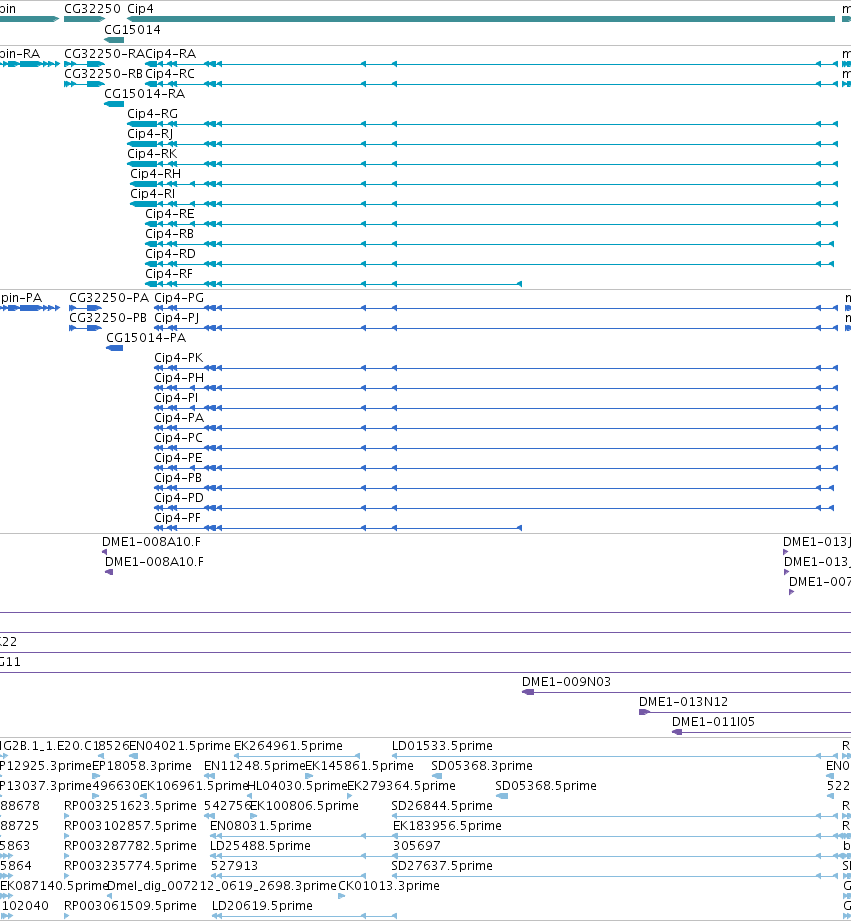Open EST LD01533.5prime

pos(442,746)
